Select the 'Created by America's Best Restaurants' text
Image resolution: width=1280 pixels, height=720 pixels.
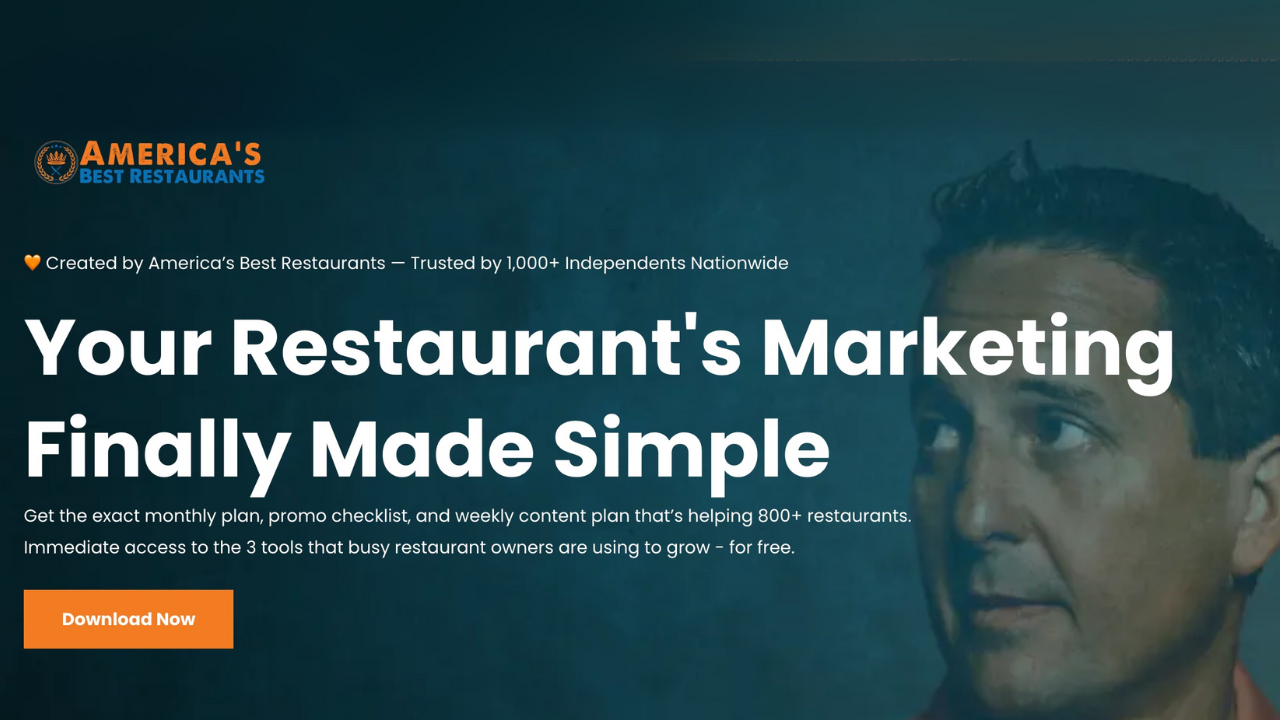[x=215, y=263]
